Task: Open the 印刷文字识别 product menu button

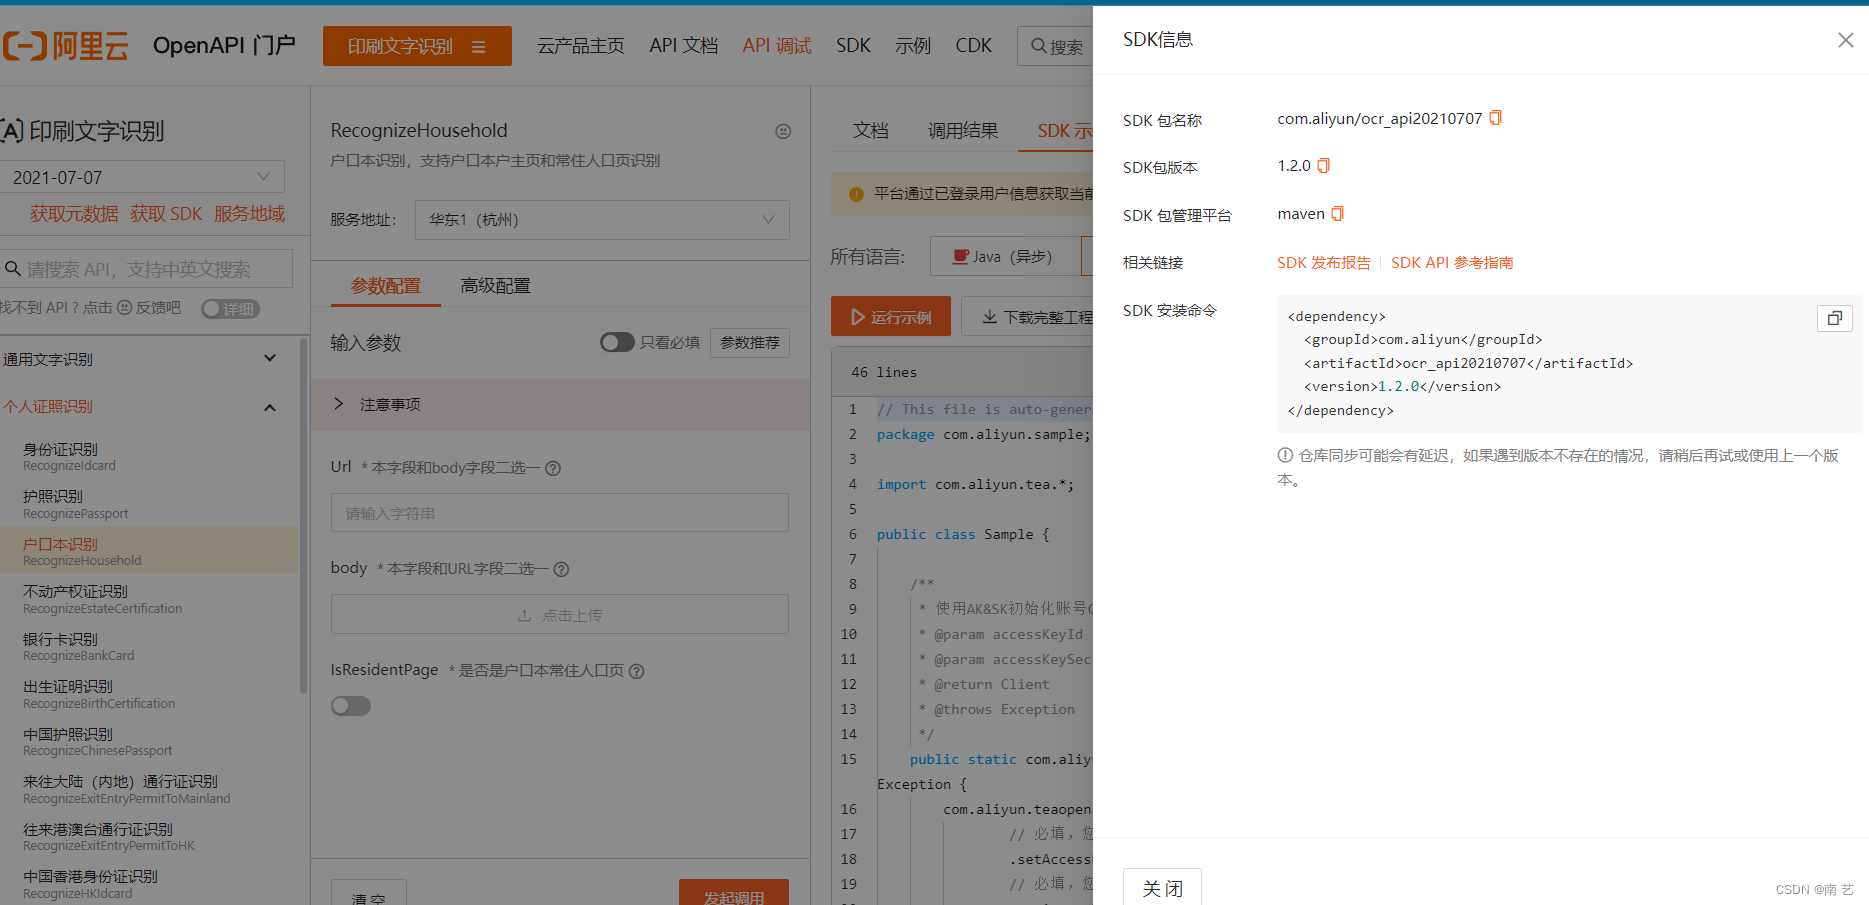Action: [x=417, y=46]
